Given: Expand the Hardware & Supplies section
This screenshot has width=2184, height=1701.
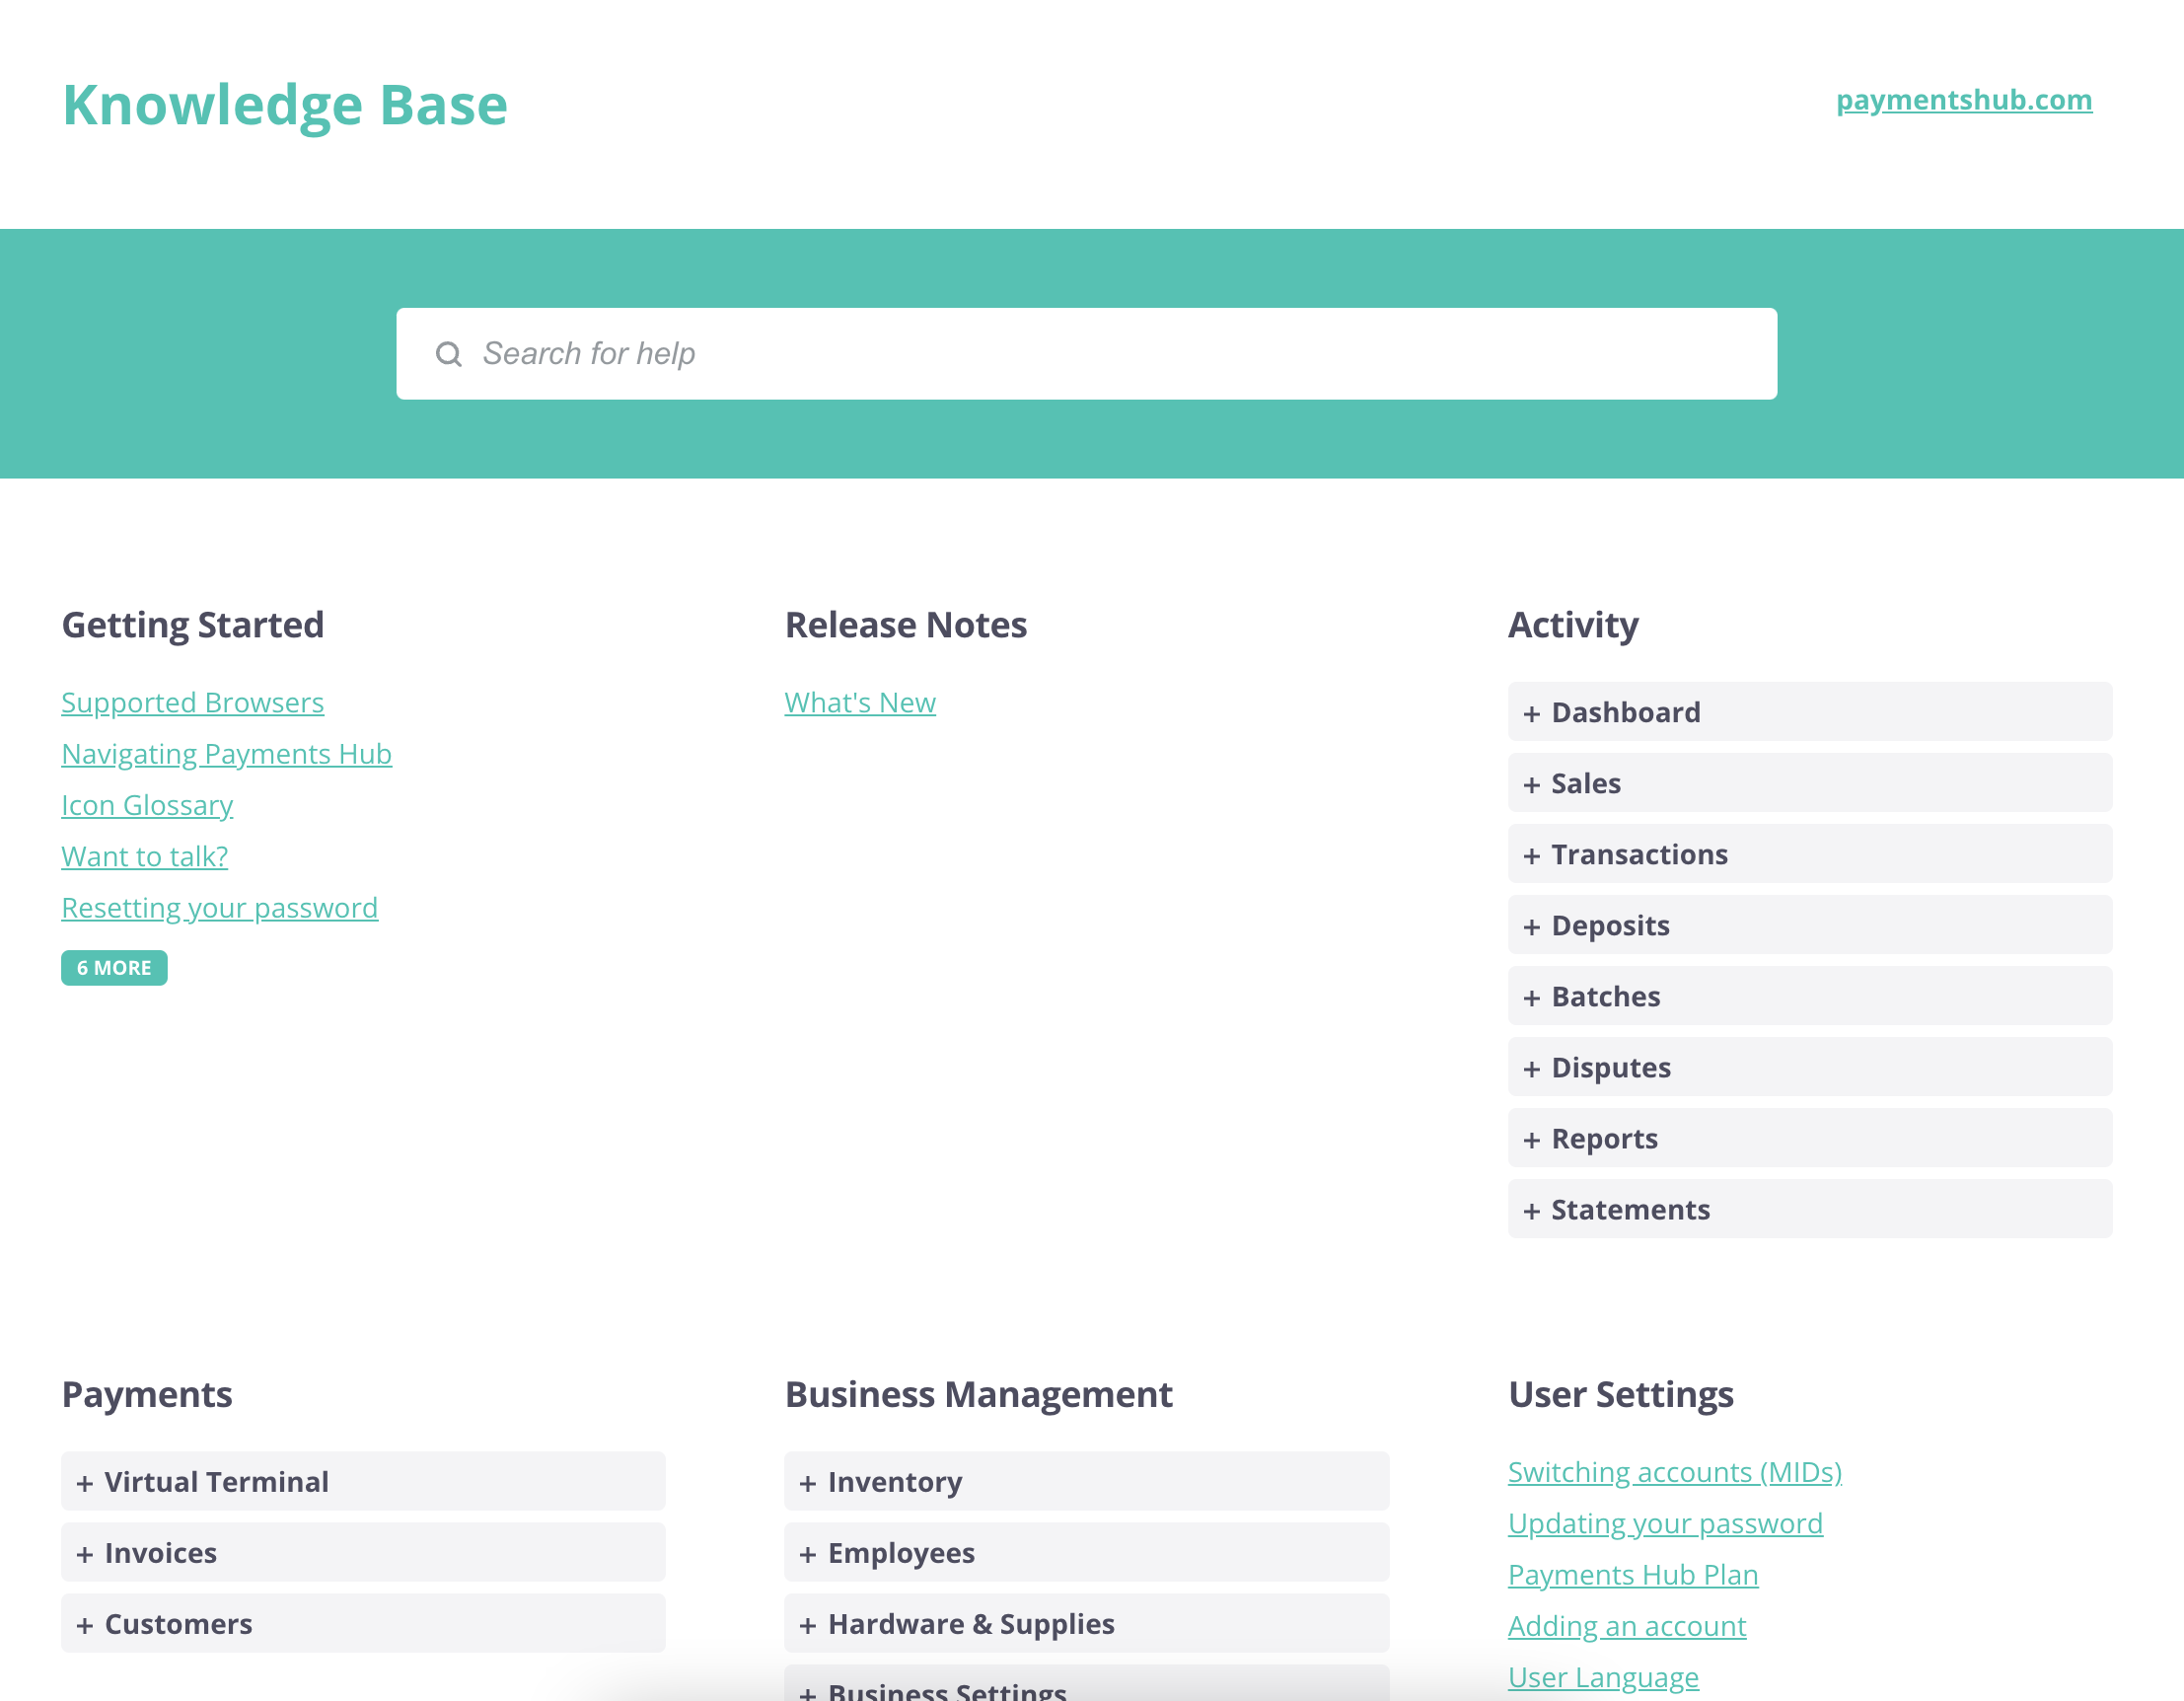Looking at the screenshot, I should (x=808, y=1624).
